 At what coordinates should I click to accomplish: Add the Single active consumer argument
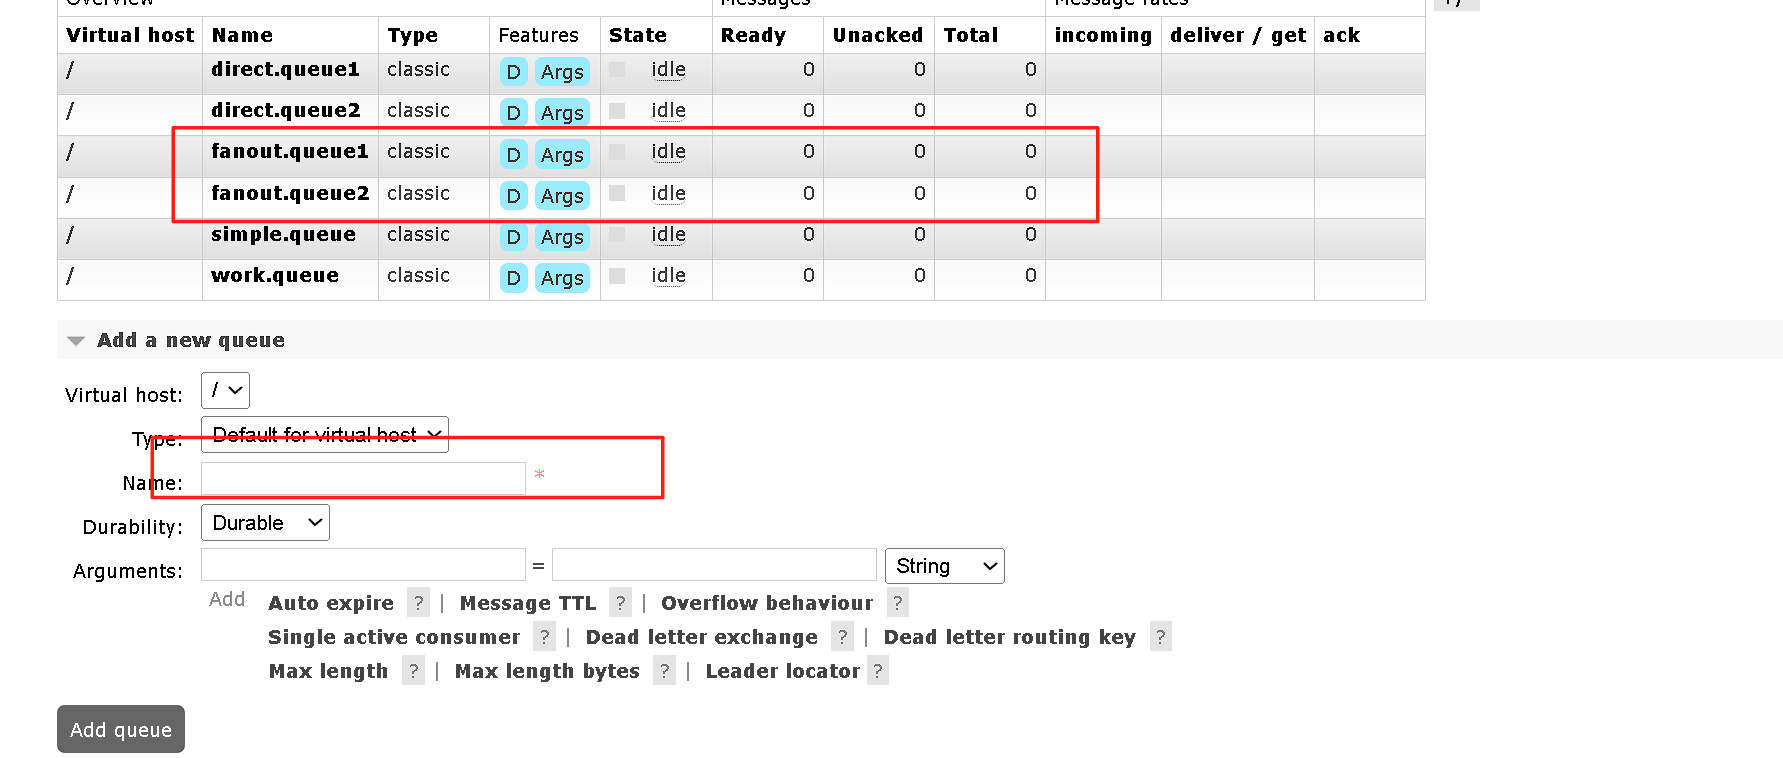tap(394, 637)
